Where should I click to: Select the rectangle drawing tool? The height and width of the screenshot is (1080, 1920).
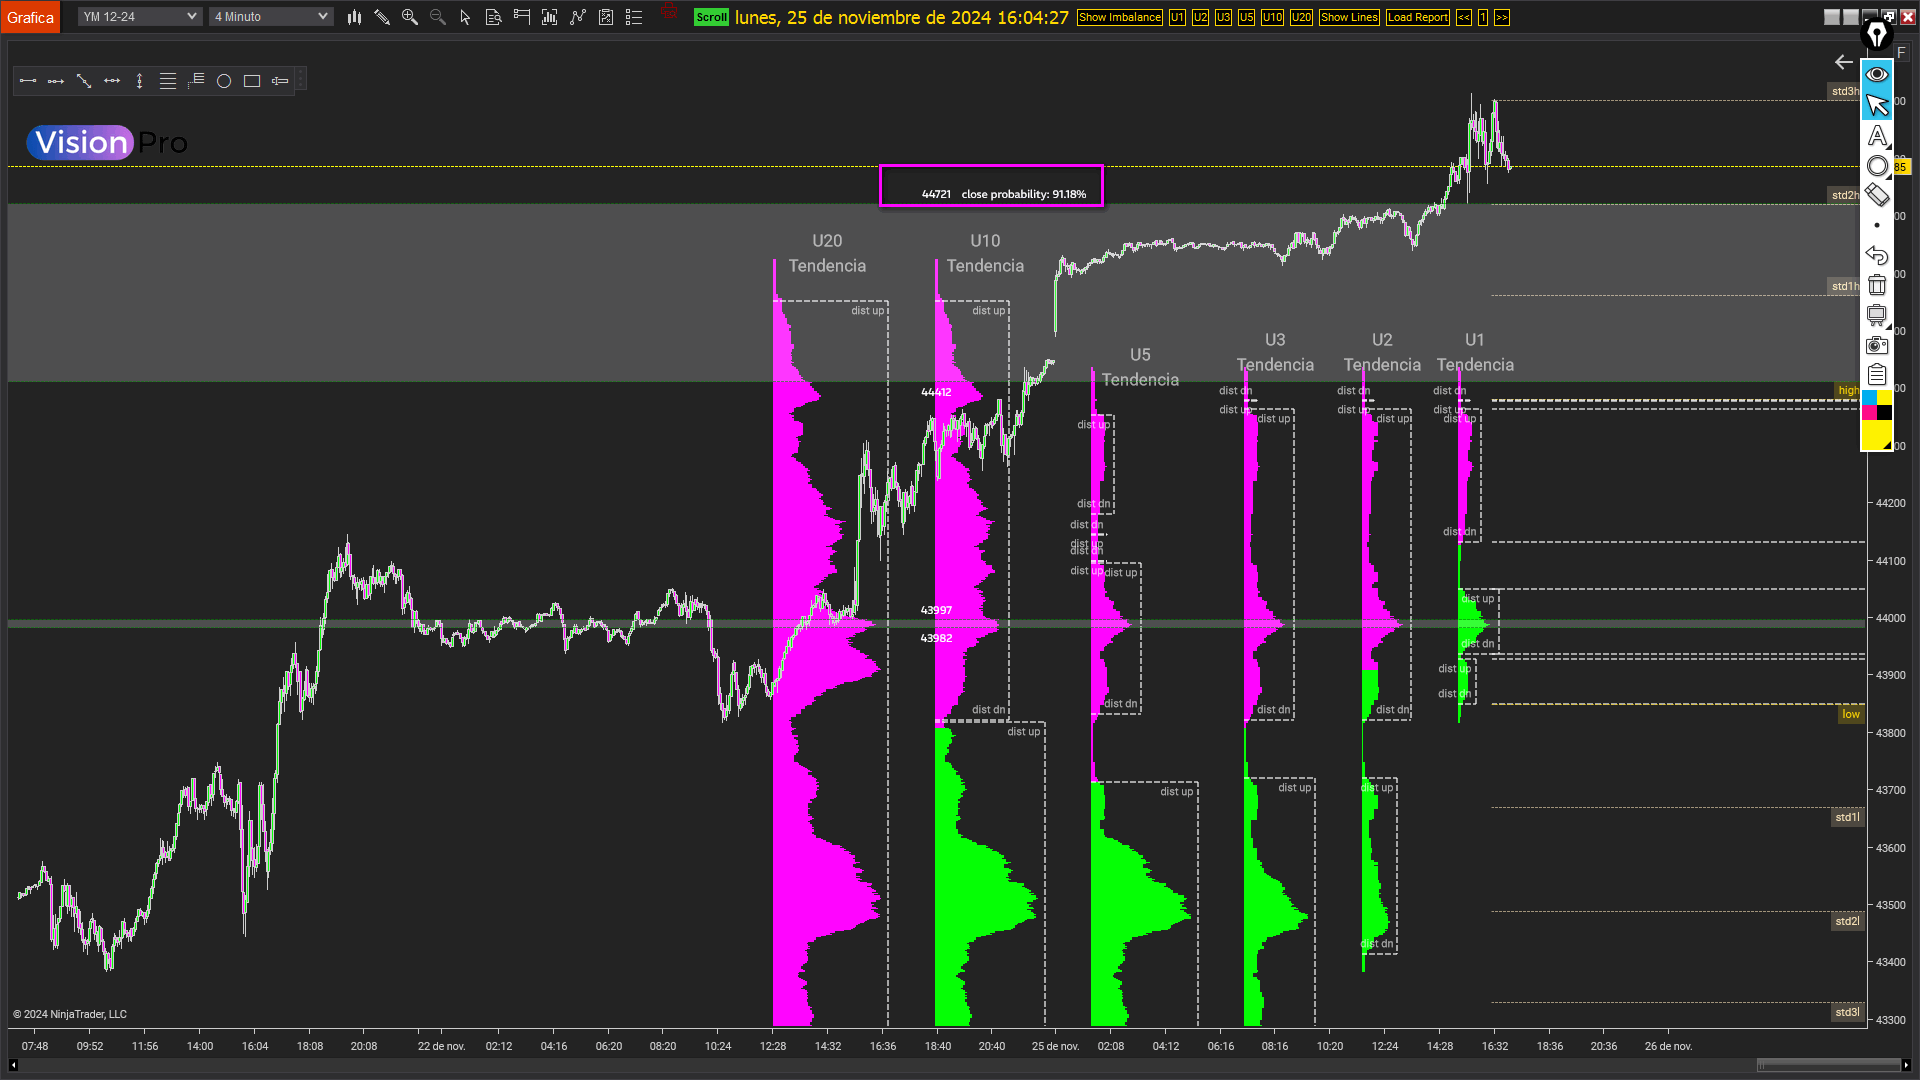[x=252, y=81]
